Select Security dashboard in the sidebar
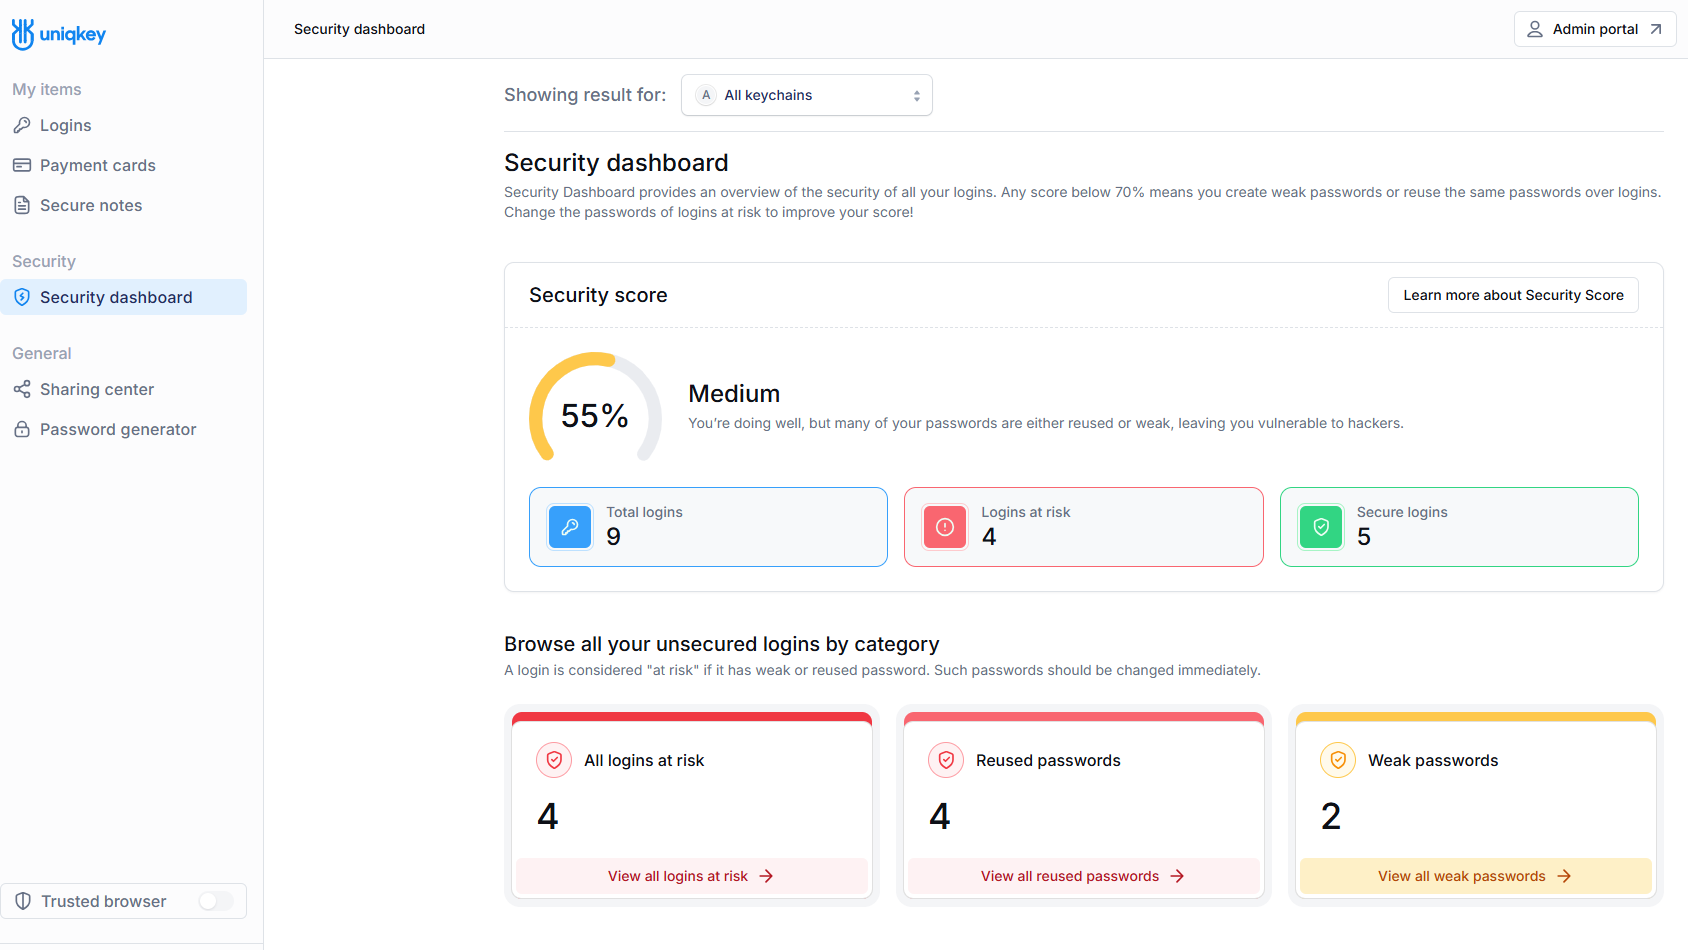The height and width of the screenshot is (950, 1688). click(x=124, y=297)
